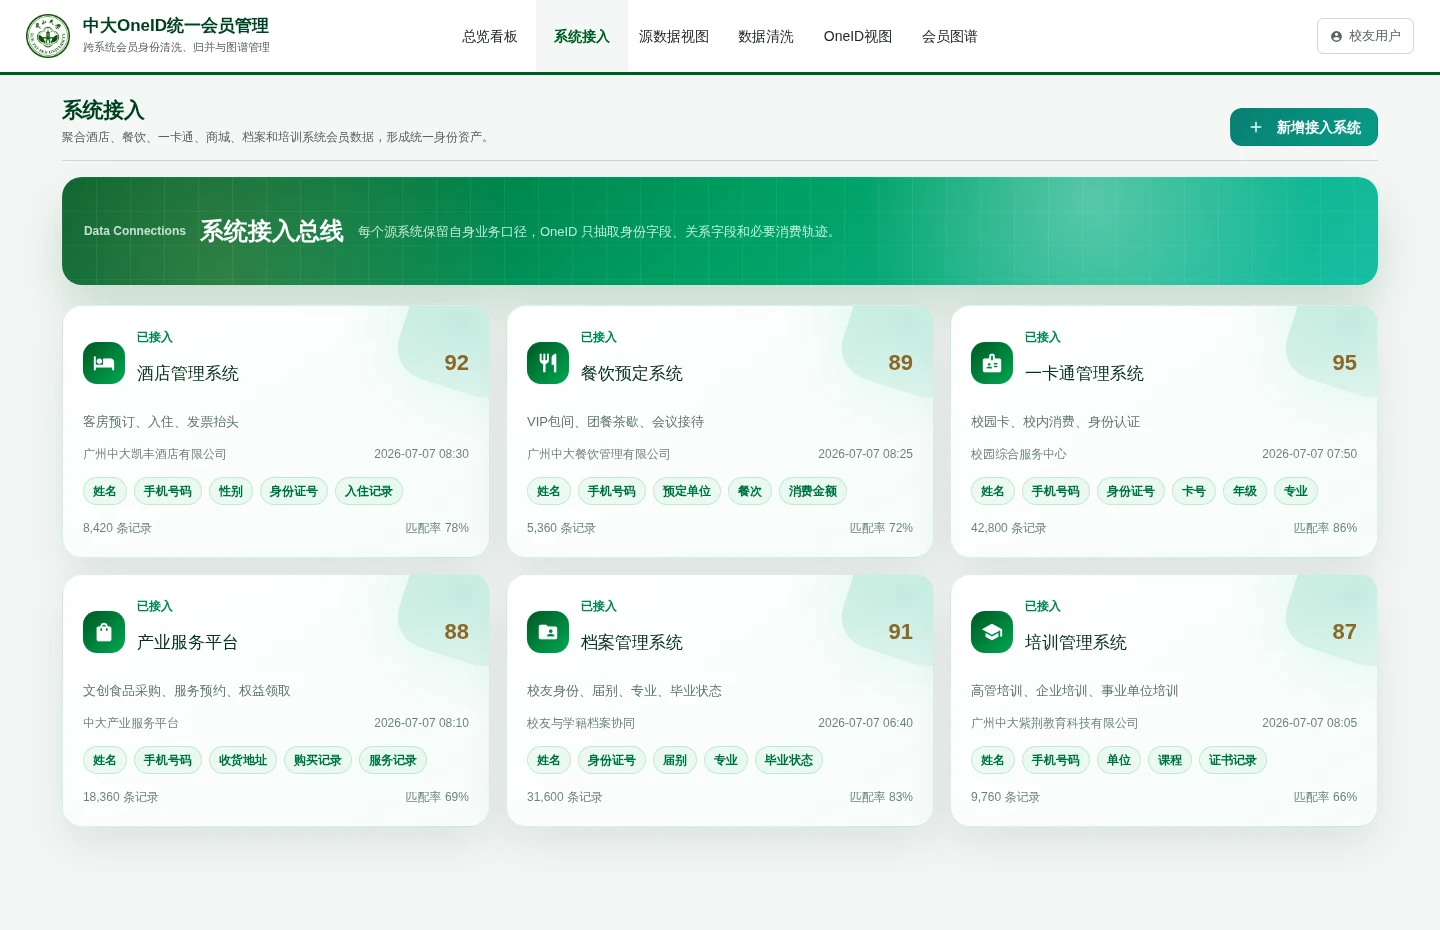Click the 课程 field tag
This screenshot has width=1440, height=930.
1170,760
